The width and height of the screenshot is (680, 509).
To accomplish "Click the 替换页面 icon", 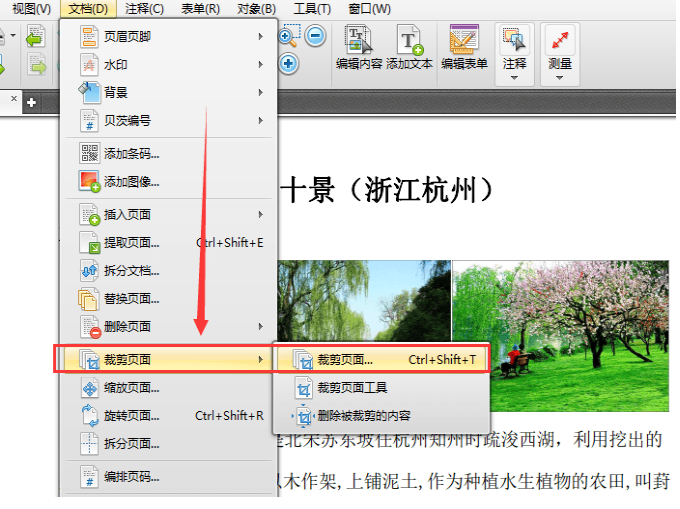I will (x=88, y=299).
